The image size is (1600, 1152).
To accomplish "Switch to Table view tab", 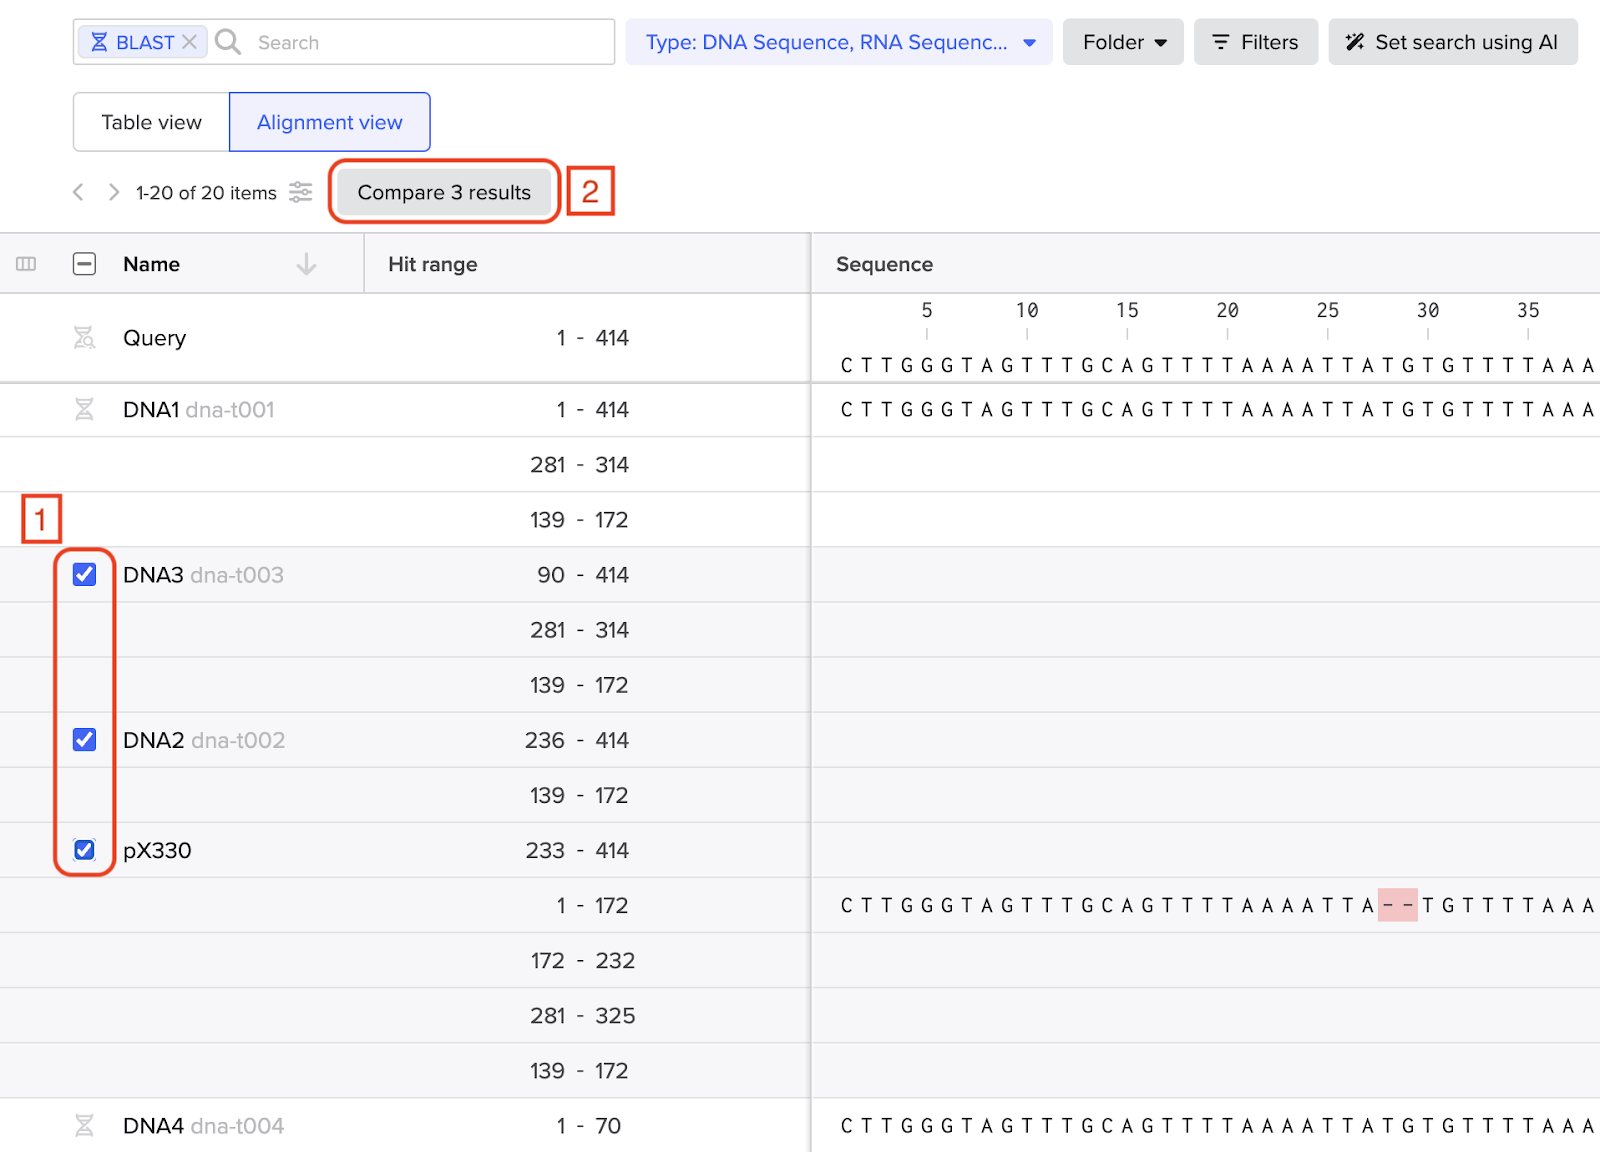I will coord(151,122).
